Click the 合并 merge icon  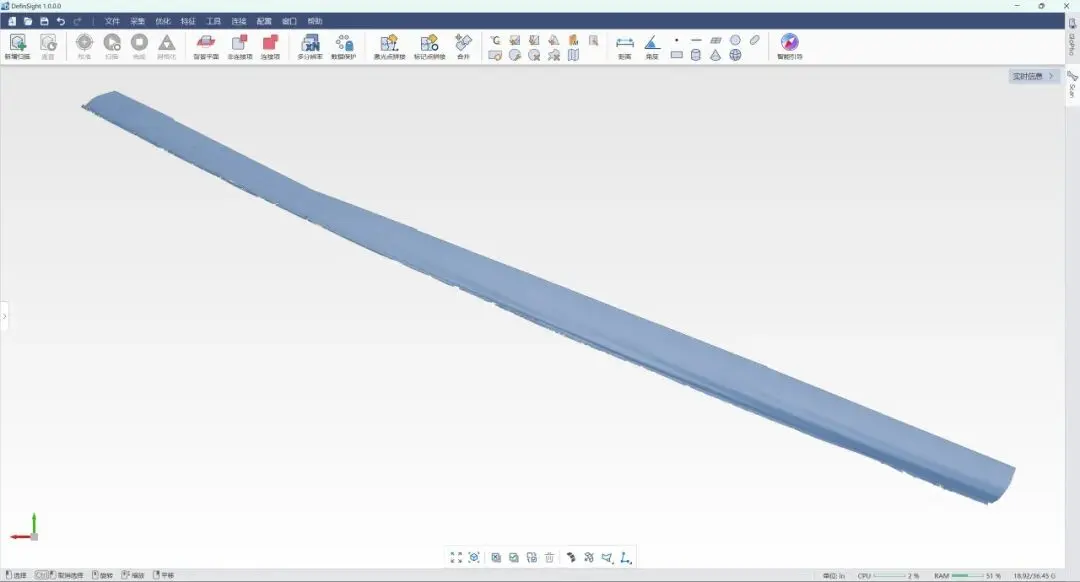click(463, 45)
